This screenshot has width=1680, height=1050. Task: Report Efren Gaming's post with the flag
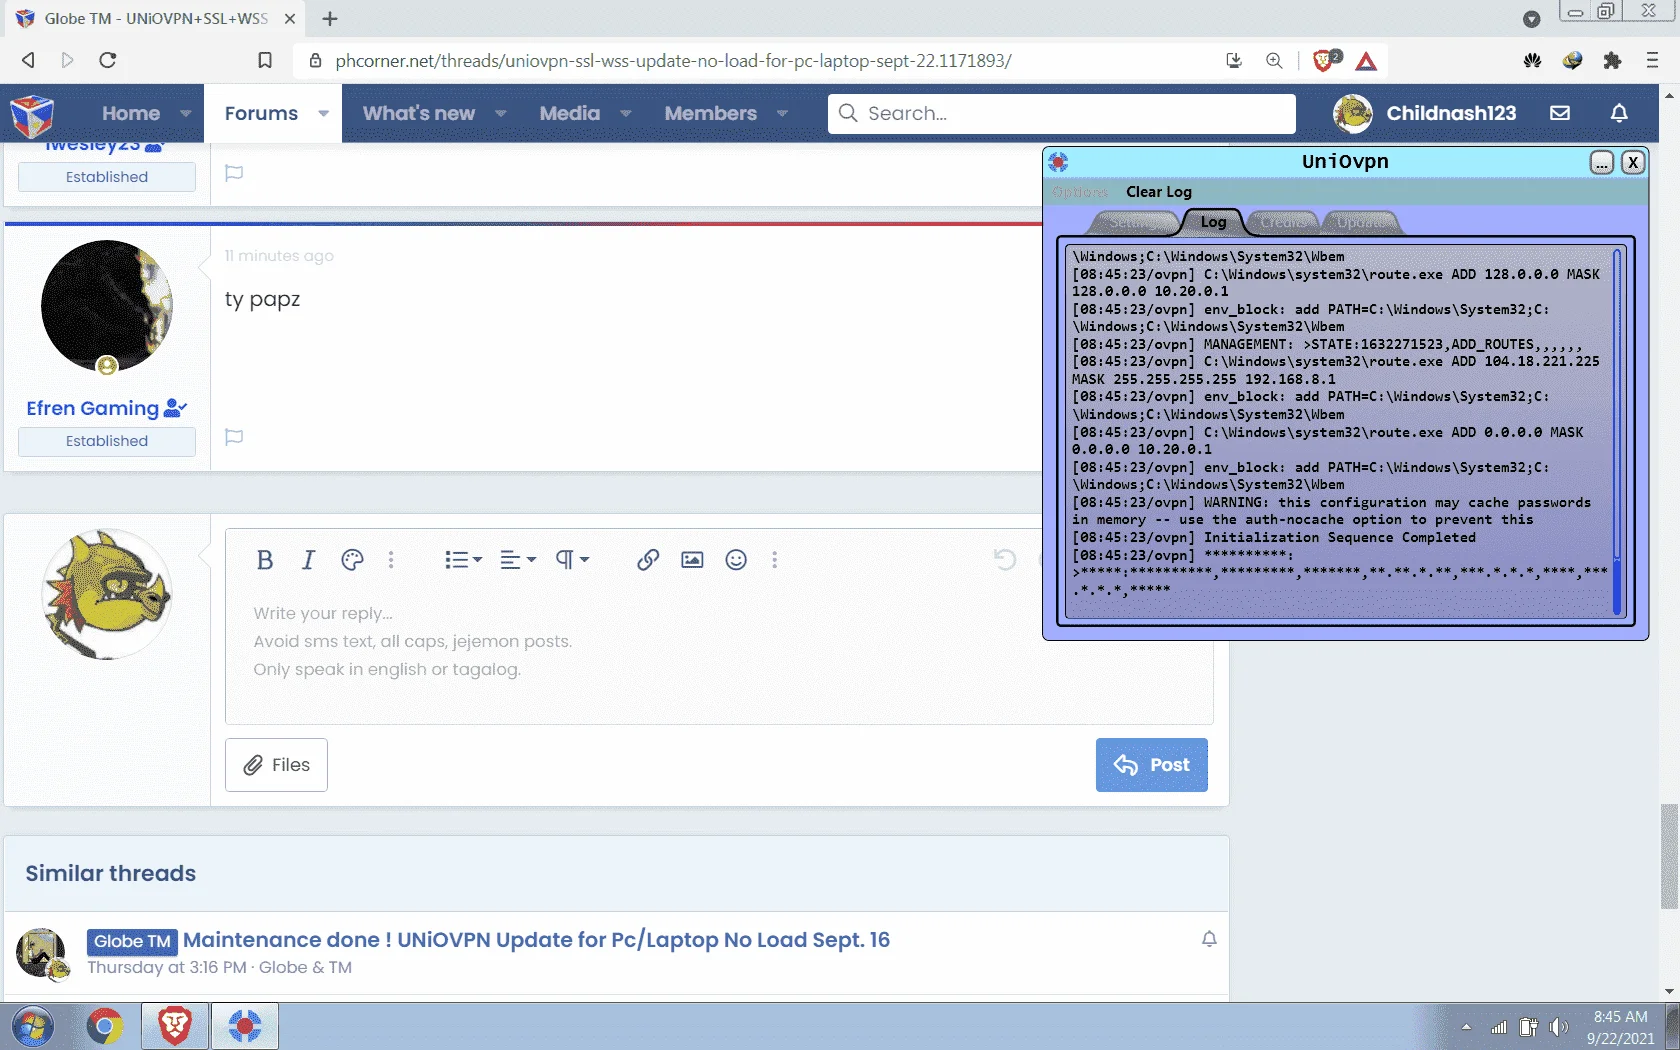coord(234,437)
